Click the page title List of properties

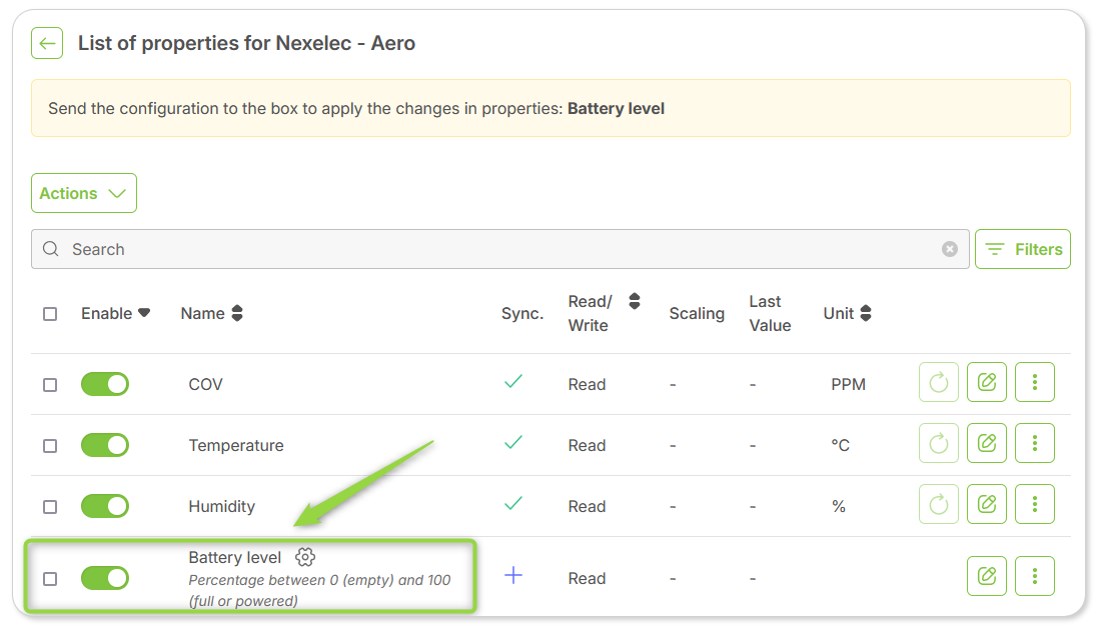246,44
